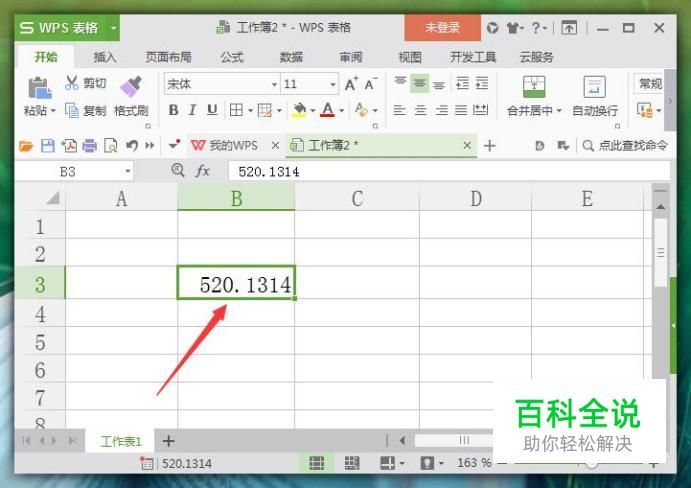This screenshot has height=488, width=691.
Task: Switch to normal view in status bar
Action: tap(316, 463)
